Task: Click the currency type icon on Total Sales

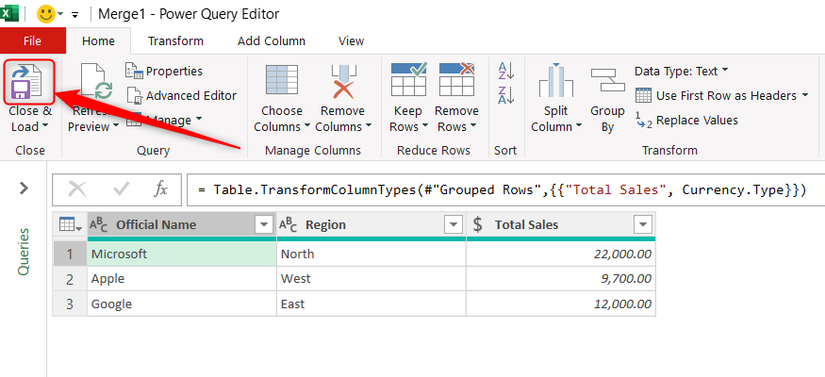Action: [477, 225]
